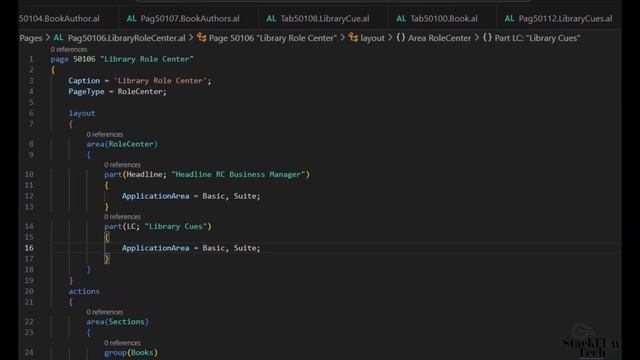Click the page symbol icon before Page 50106 breadcrumb
The height and width of the screenshot is (360, 640).
[x=202, y=38]
